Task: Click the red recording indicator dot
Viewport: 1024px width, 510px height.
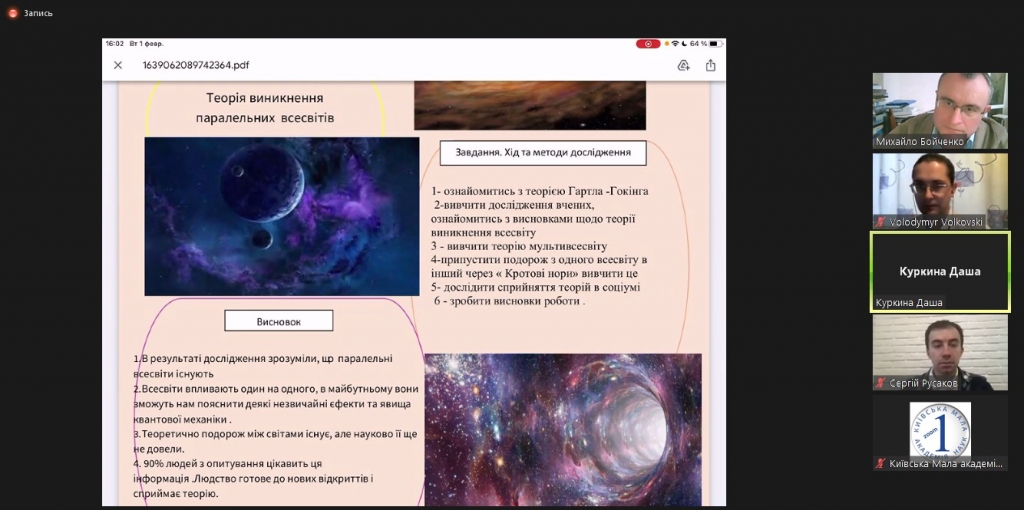Action: 13,13
